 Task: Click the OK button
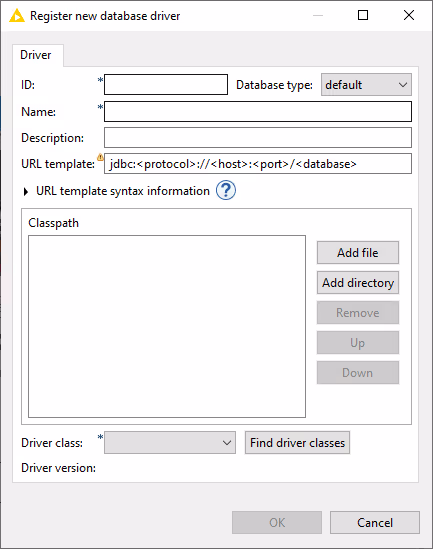tap(277, 522)
